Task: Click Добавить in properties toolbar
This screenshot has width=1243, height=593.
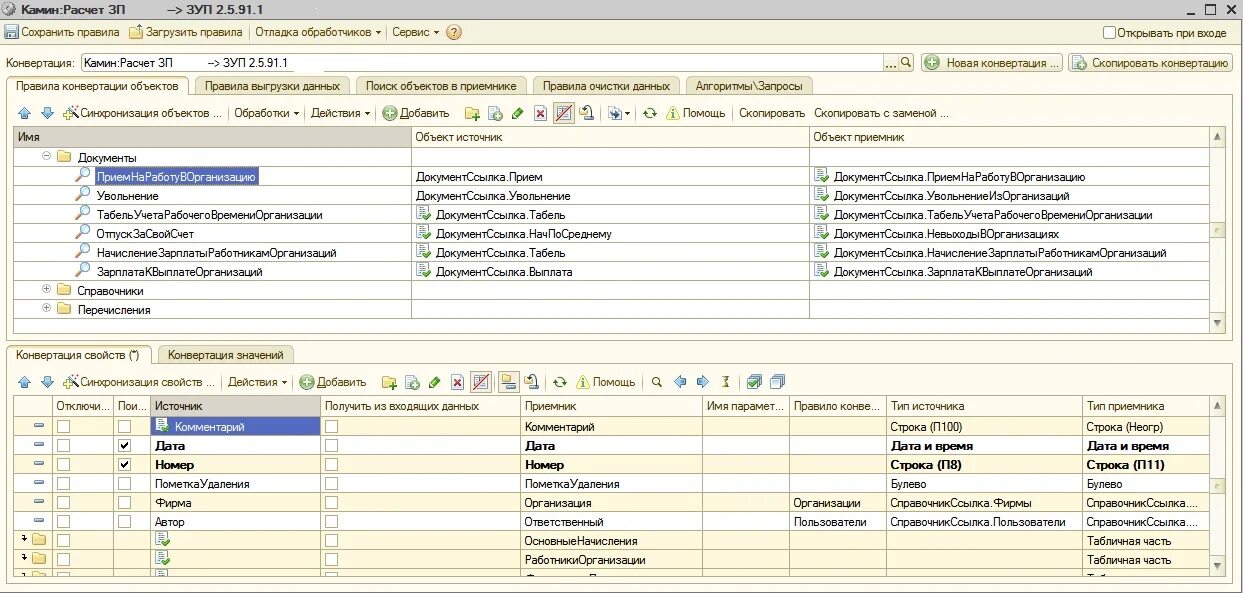Action: pyautogui.click(x=333, y=382)
